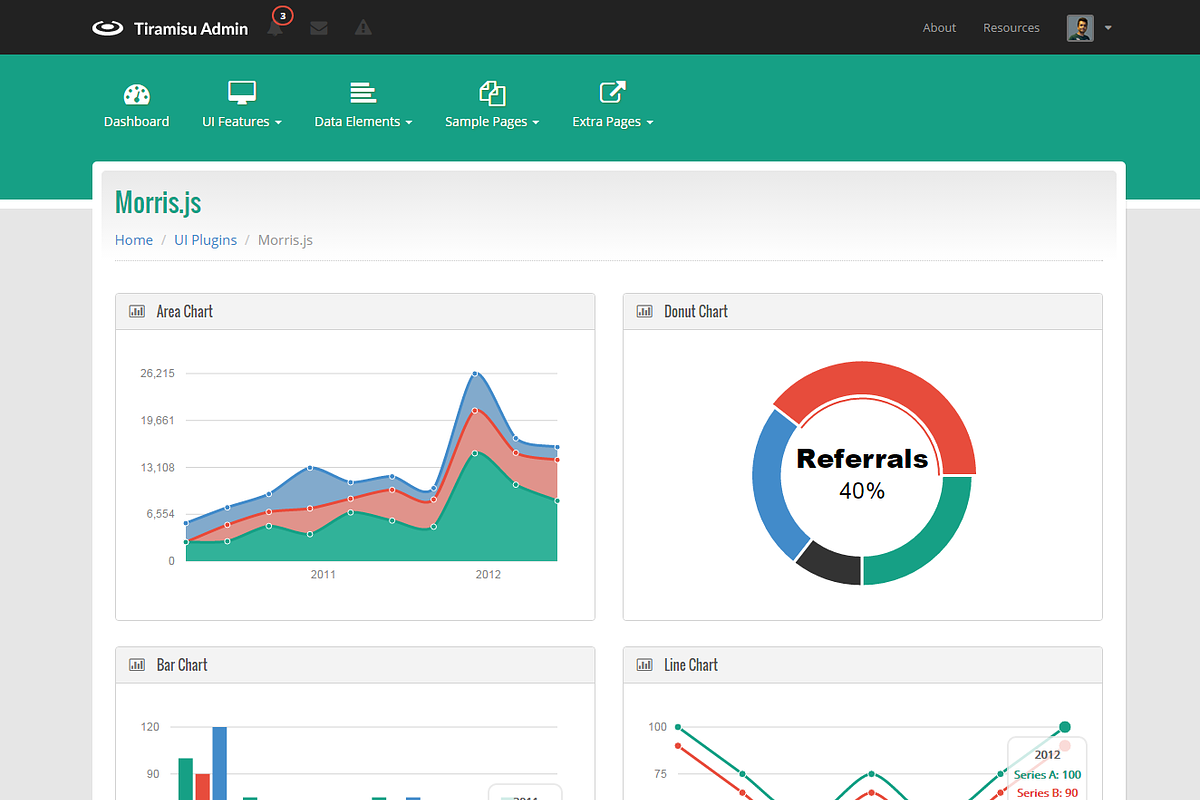Click the Area Chart panel title
1200x800 pixels.
point(185,311)
